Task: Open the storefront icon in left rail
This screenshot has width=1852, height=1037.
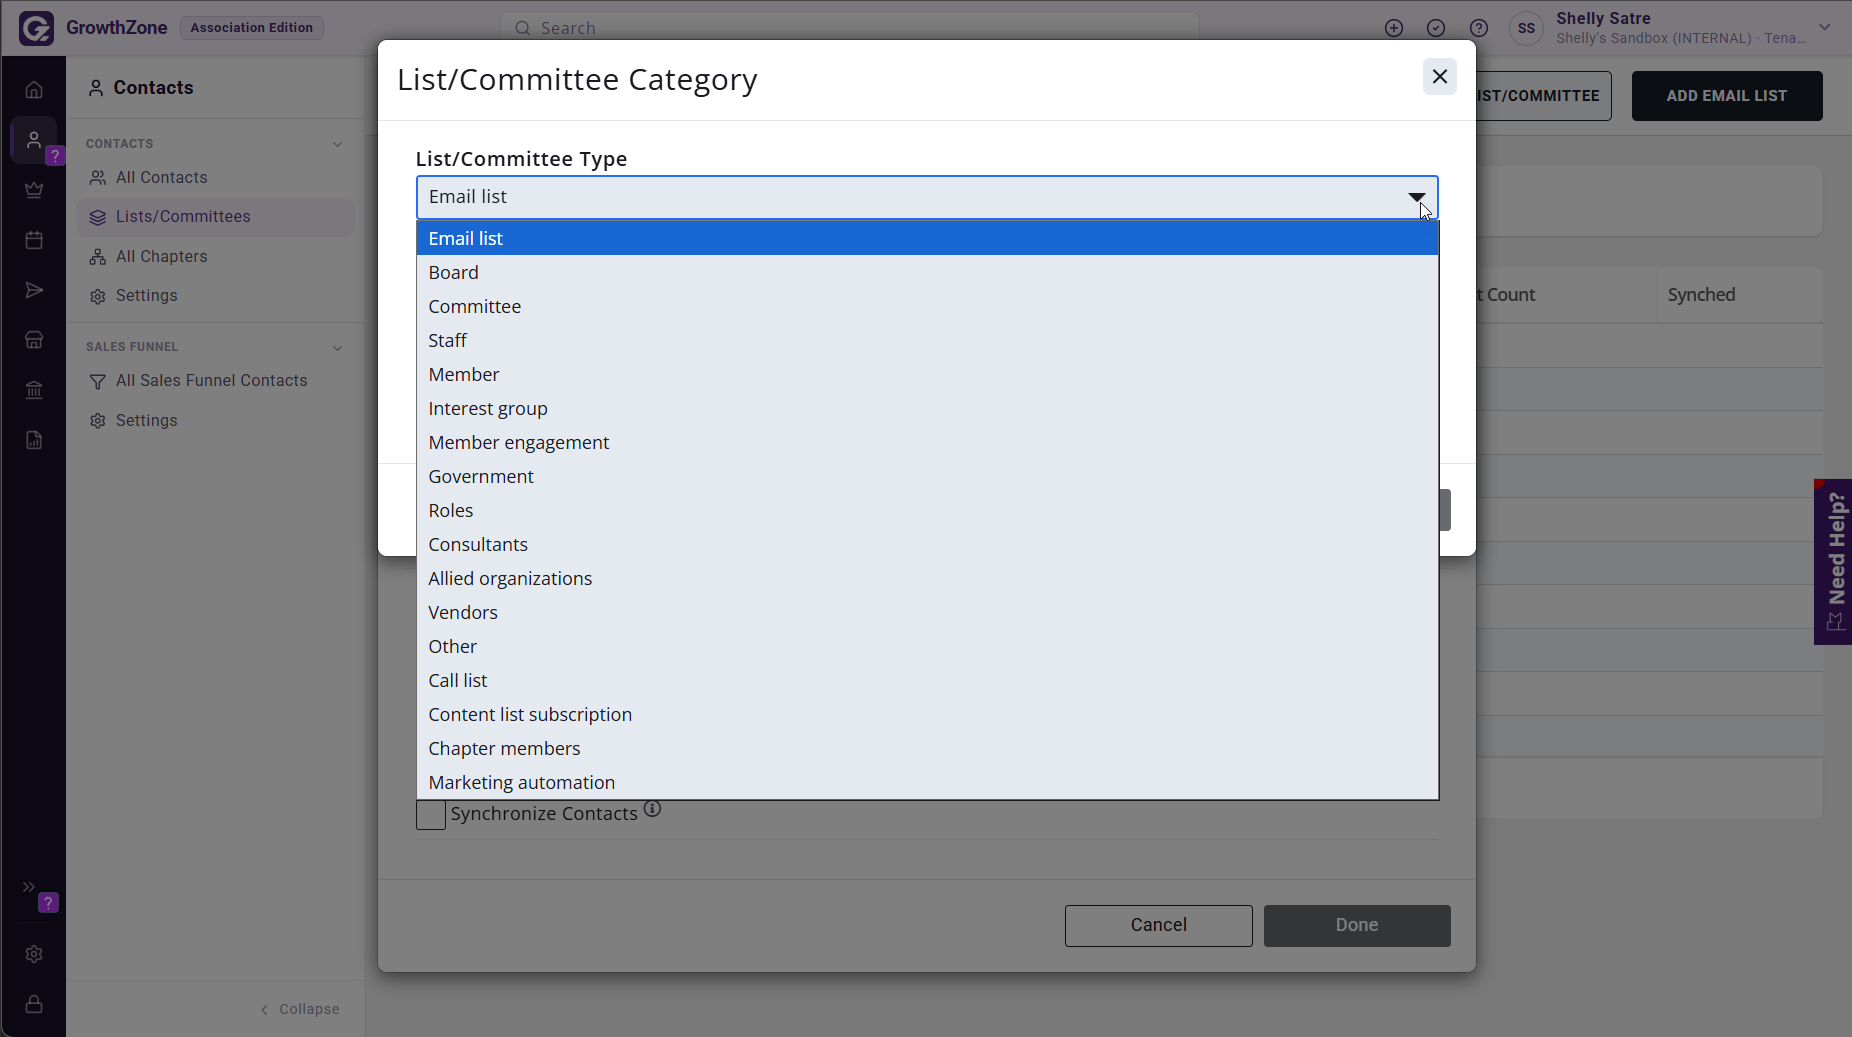Action: pos(34,340)
